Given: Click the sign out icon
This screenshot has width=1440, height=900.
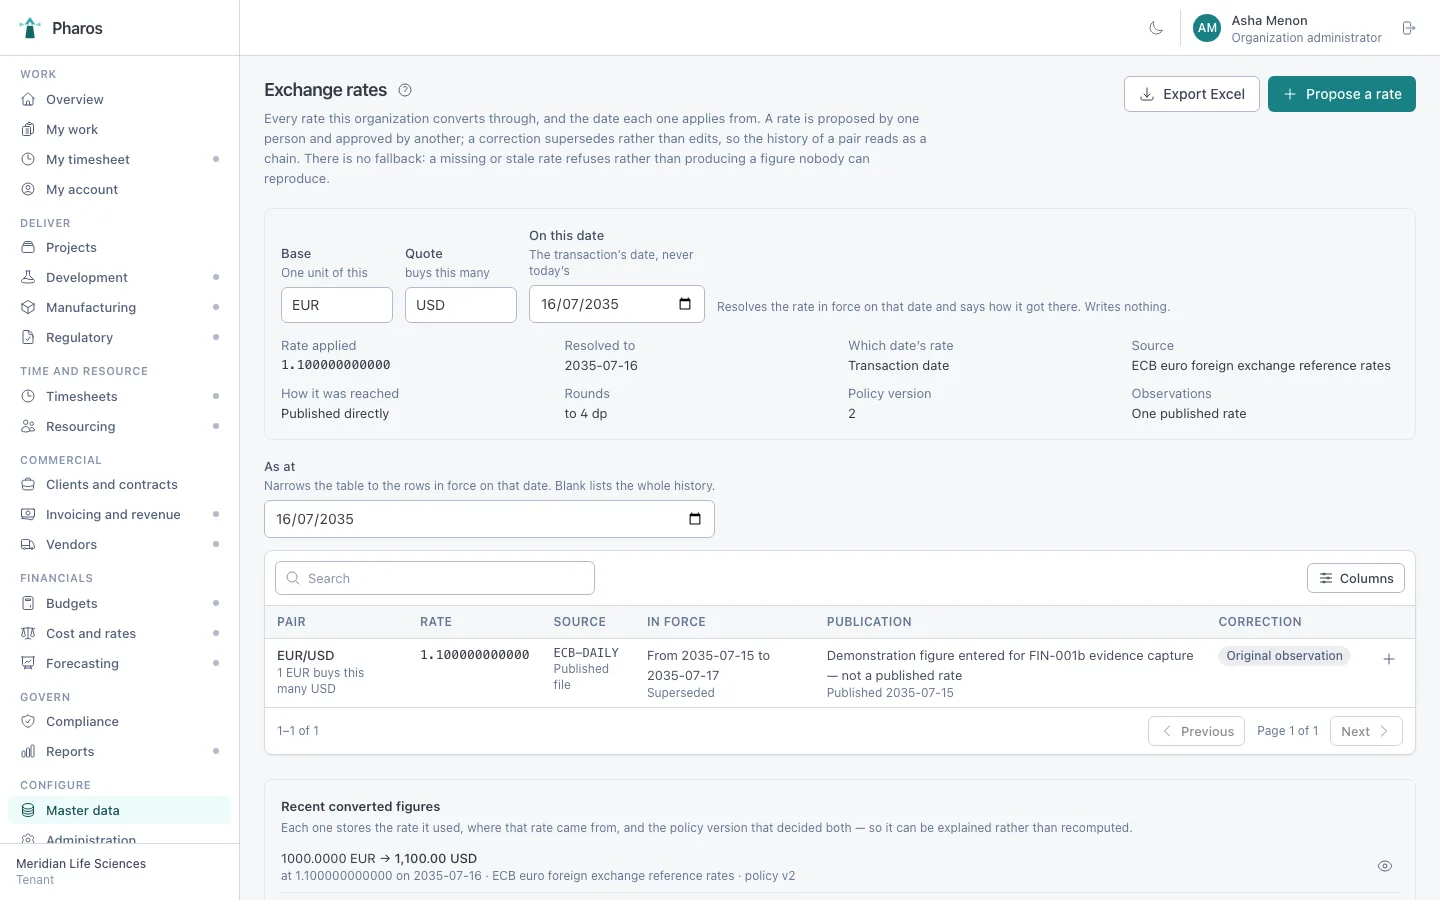Looking at the screenshot, I should click(1409, 28).
